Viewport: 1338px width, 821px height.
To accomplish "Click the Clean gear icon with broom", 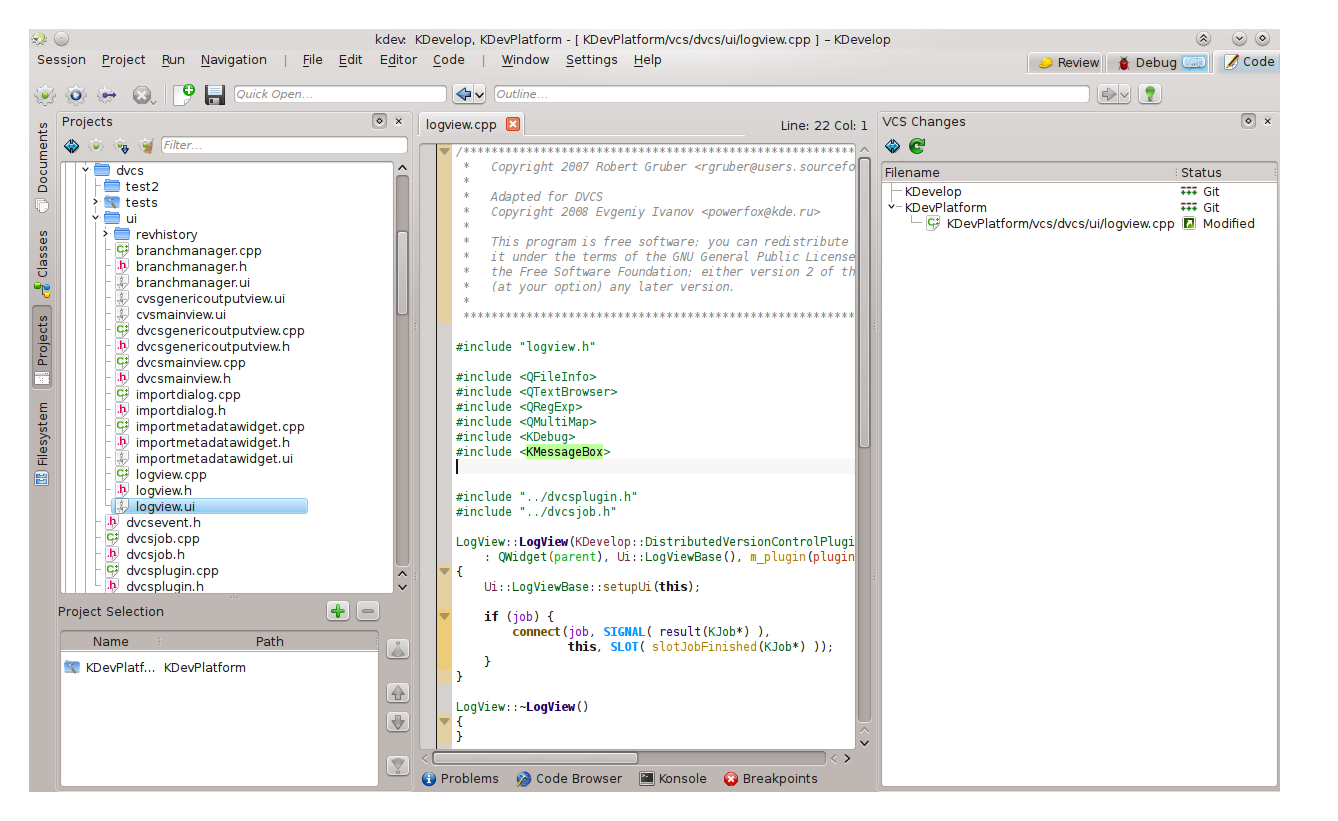I will 147,146.
